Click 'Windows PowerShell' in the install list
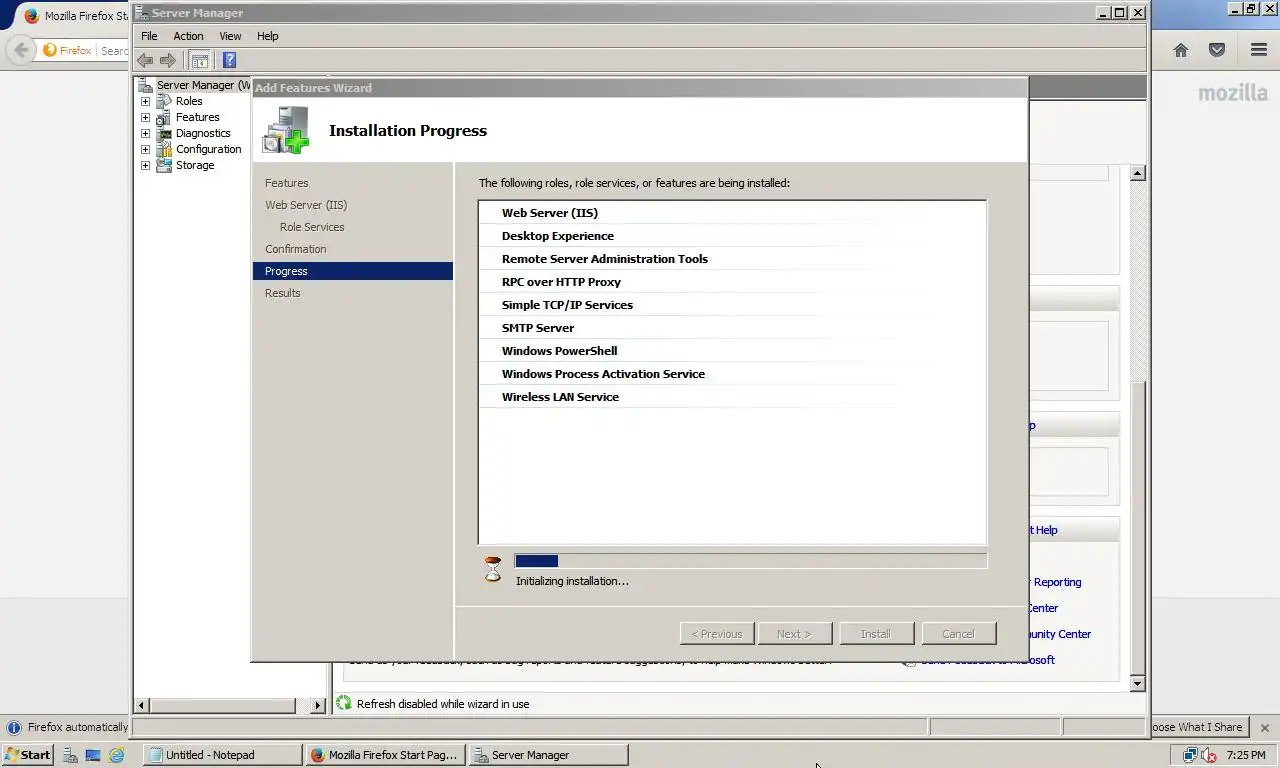The height and width of the screenshot is (768, 1280). pos(559,351)
